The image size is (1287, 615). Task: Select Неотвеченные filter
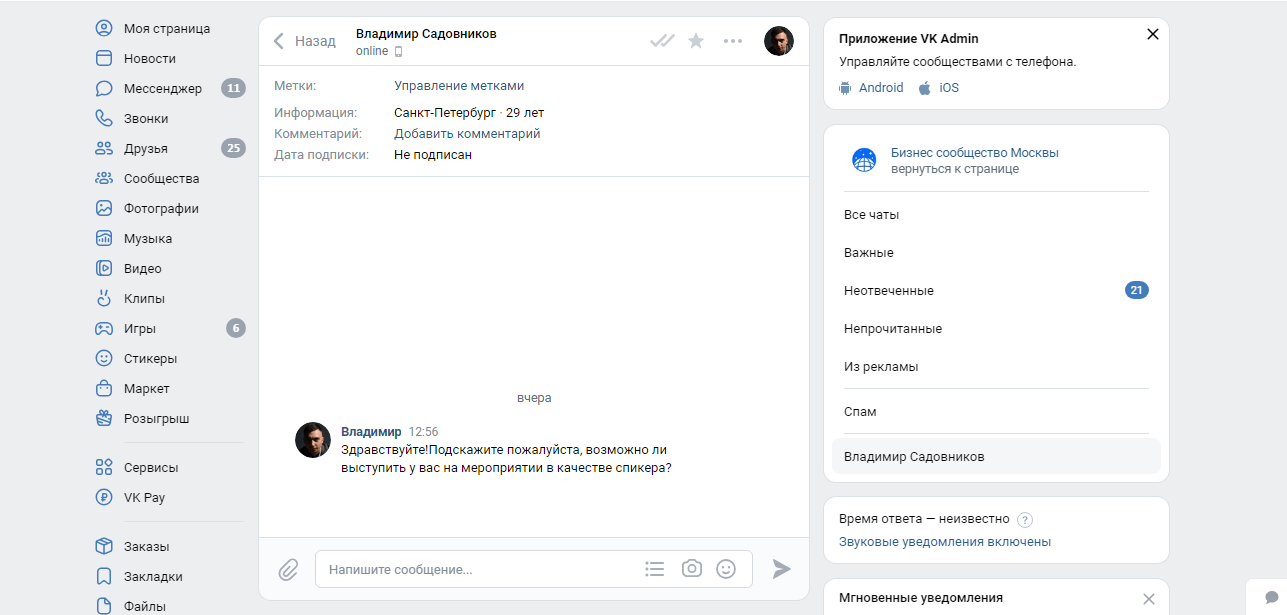996,291
